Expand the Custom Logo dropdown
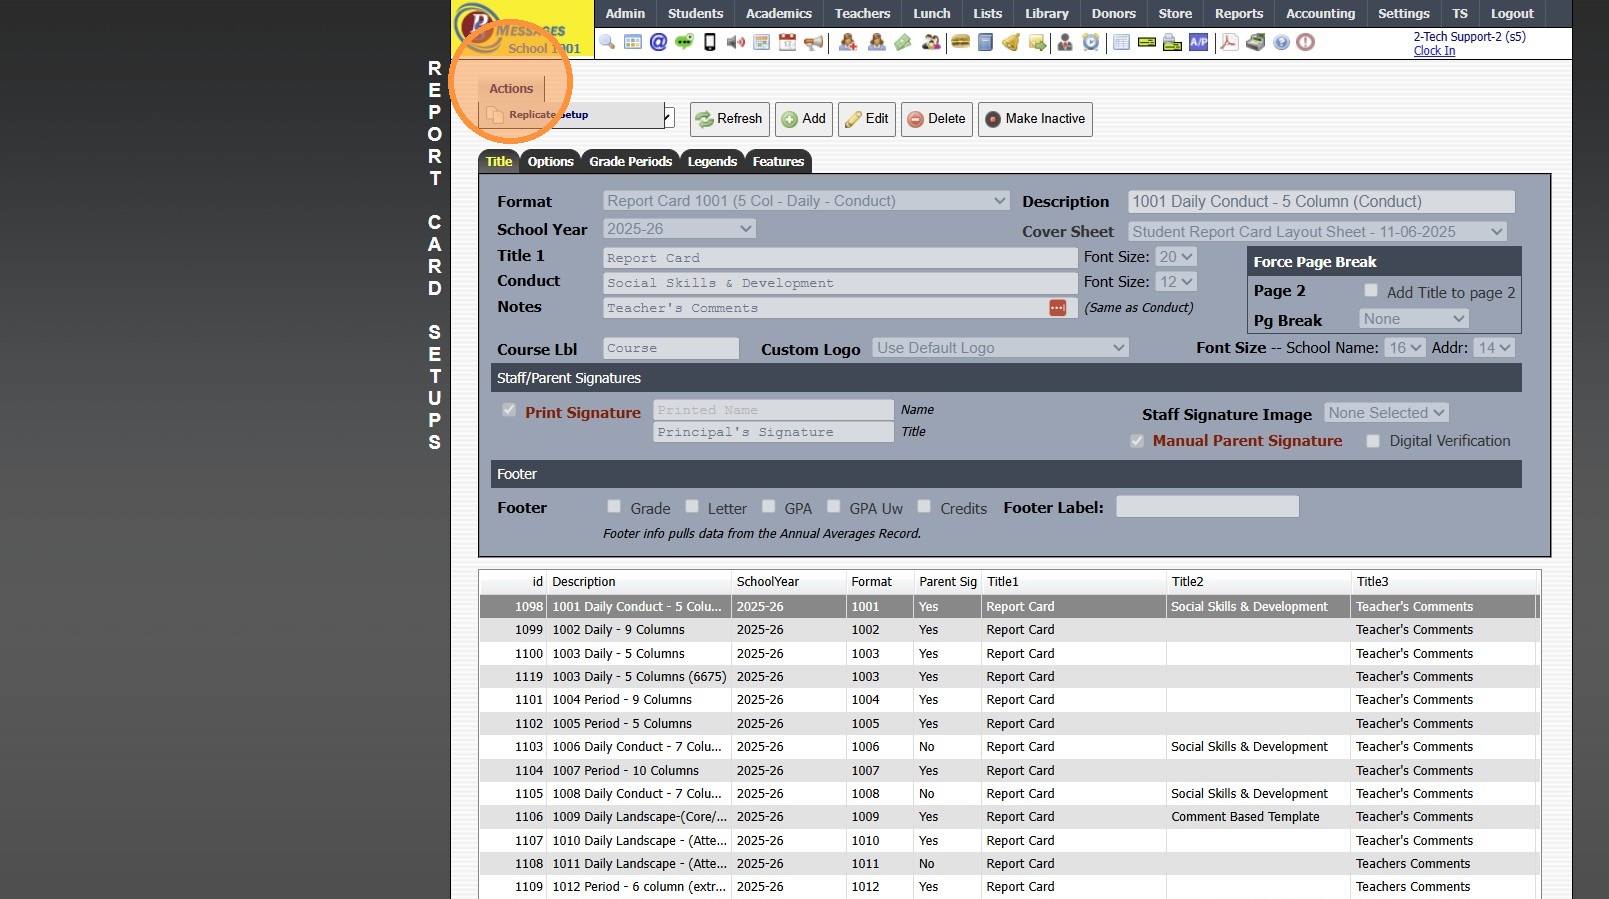 [1000, 348]
